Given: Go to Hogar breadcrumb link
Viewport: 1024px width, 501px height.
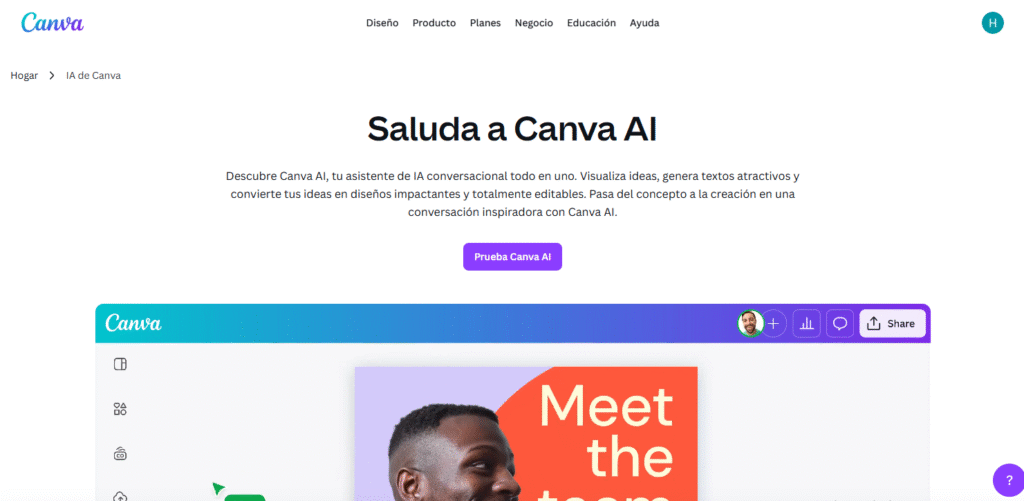Looking at the screenshot, I should (24, 76).
